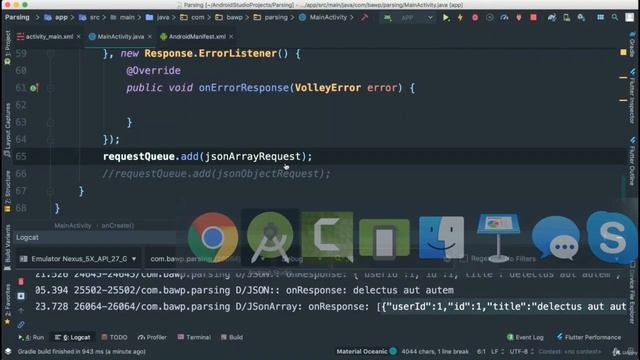Open Chrome from the app switcher

click(213, 237)
